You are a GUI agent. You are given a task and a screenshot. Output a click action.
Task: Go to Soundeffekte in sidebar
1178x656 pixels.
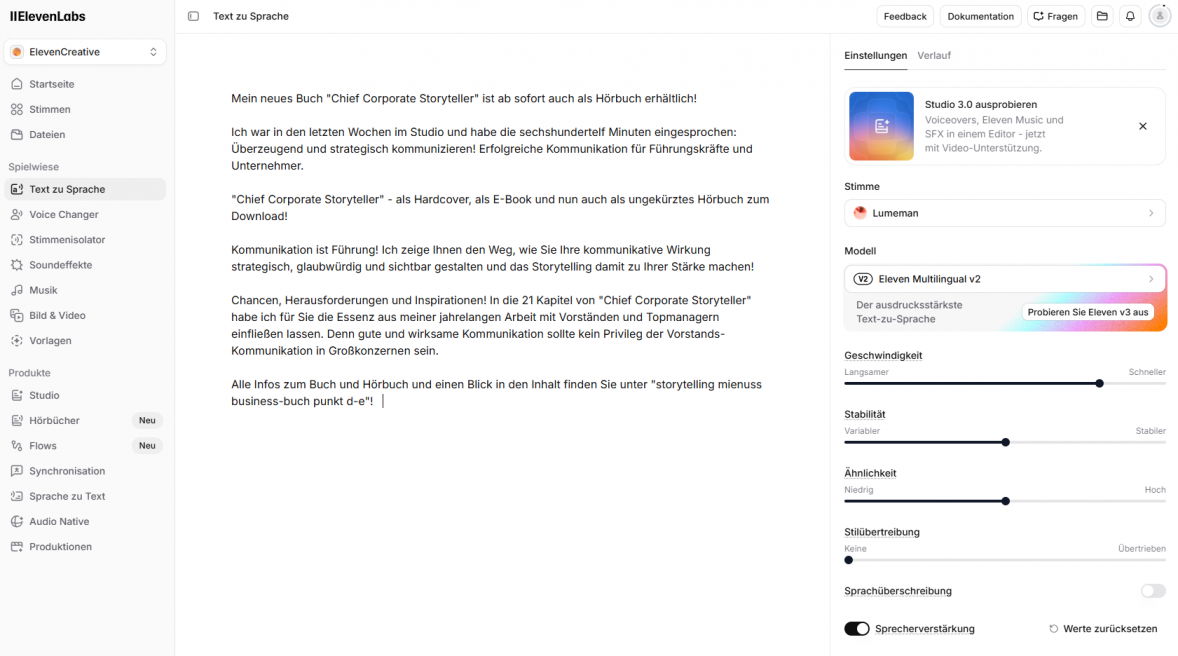(x=60, y=265)
